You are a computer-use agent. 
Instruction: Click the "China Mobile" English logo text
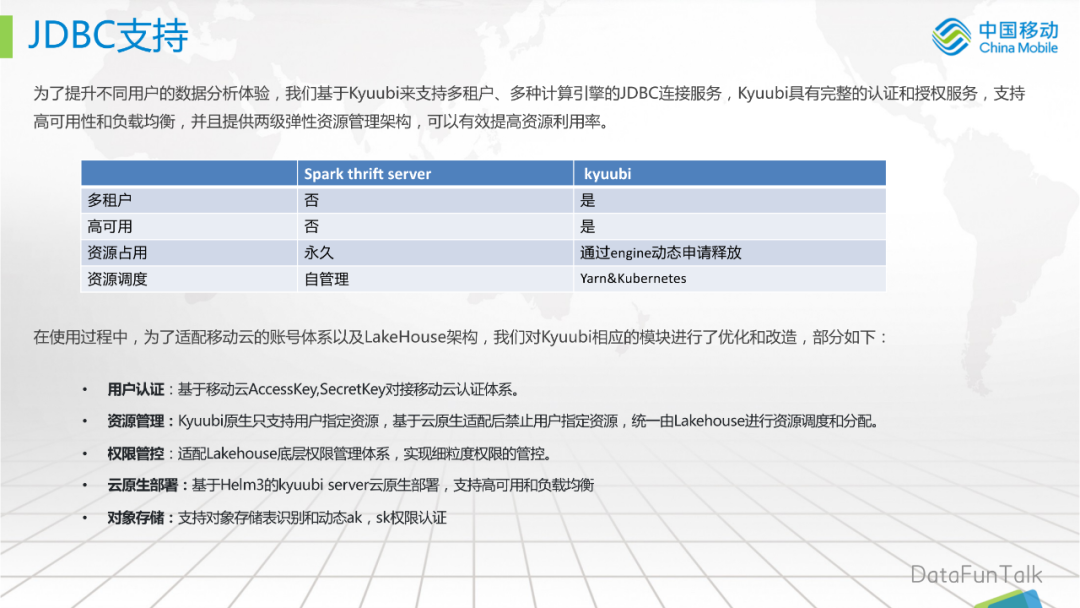coord(1018,48)
